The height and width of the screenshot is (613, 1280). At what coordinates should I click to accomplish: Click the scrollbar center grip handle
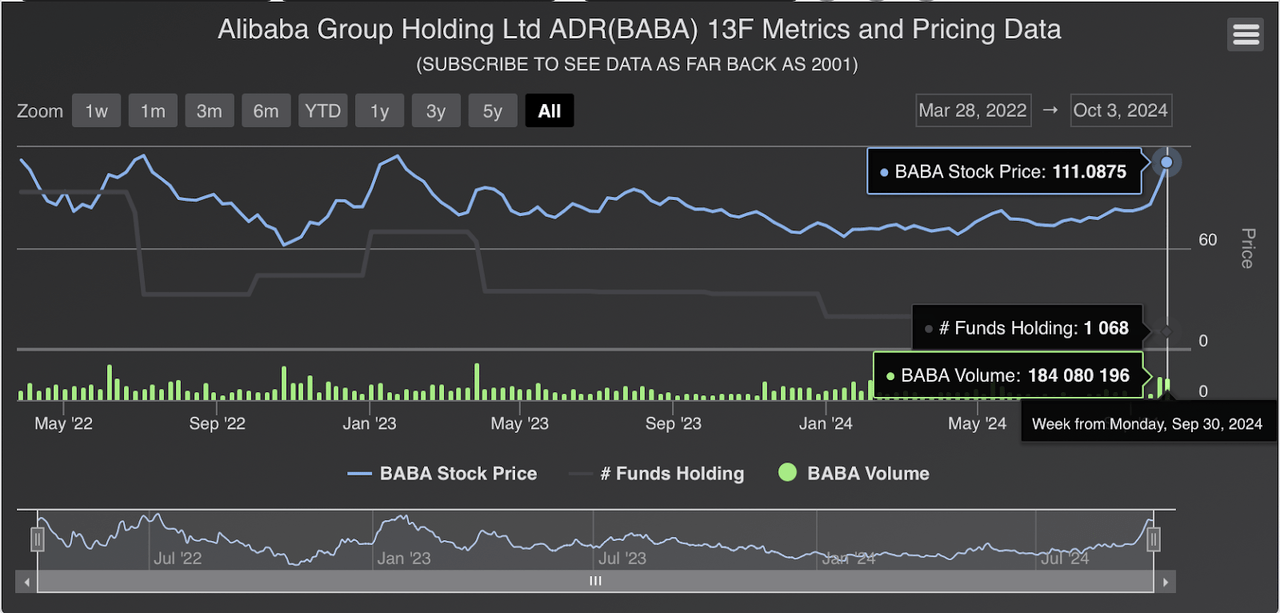[595, 581]
